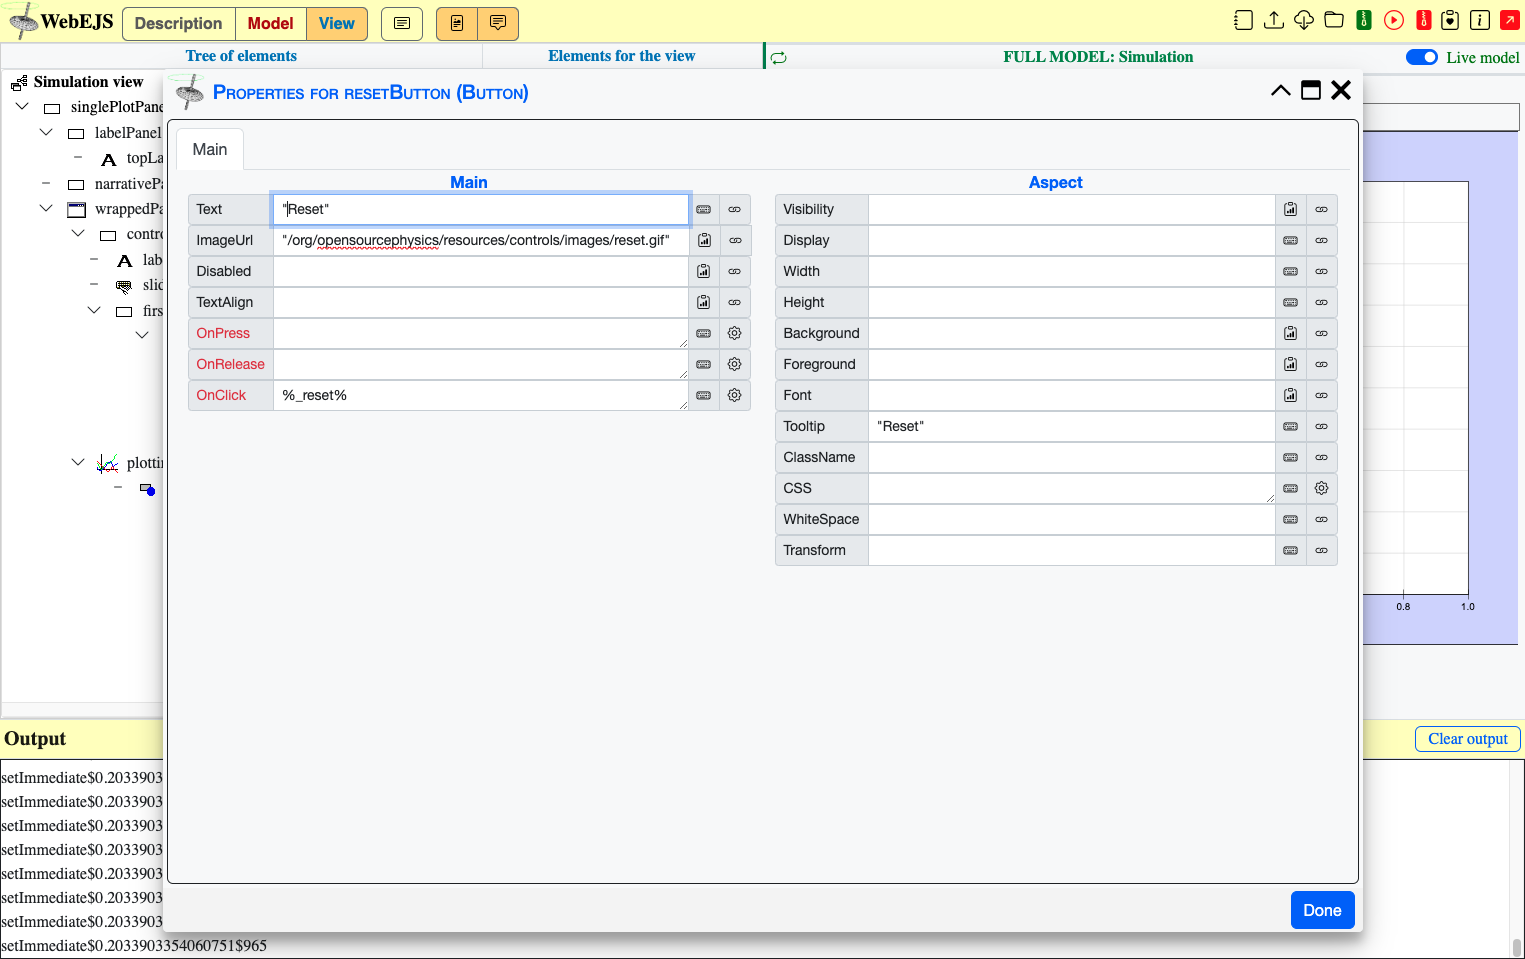1525x959 pixels.
Task: Click the OnClick input containing %_reset%
Action: pos(480,395)
